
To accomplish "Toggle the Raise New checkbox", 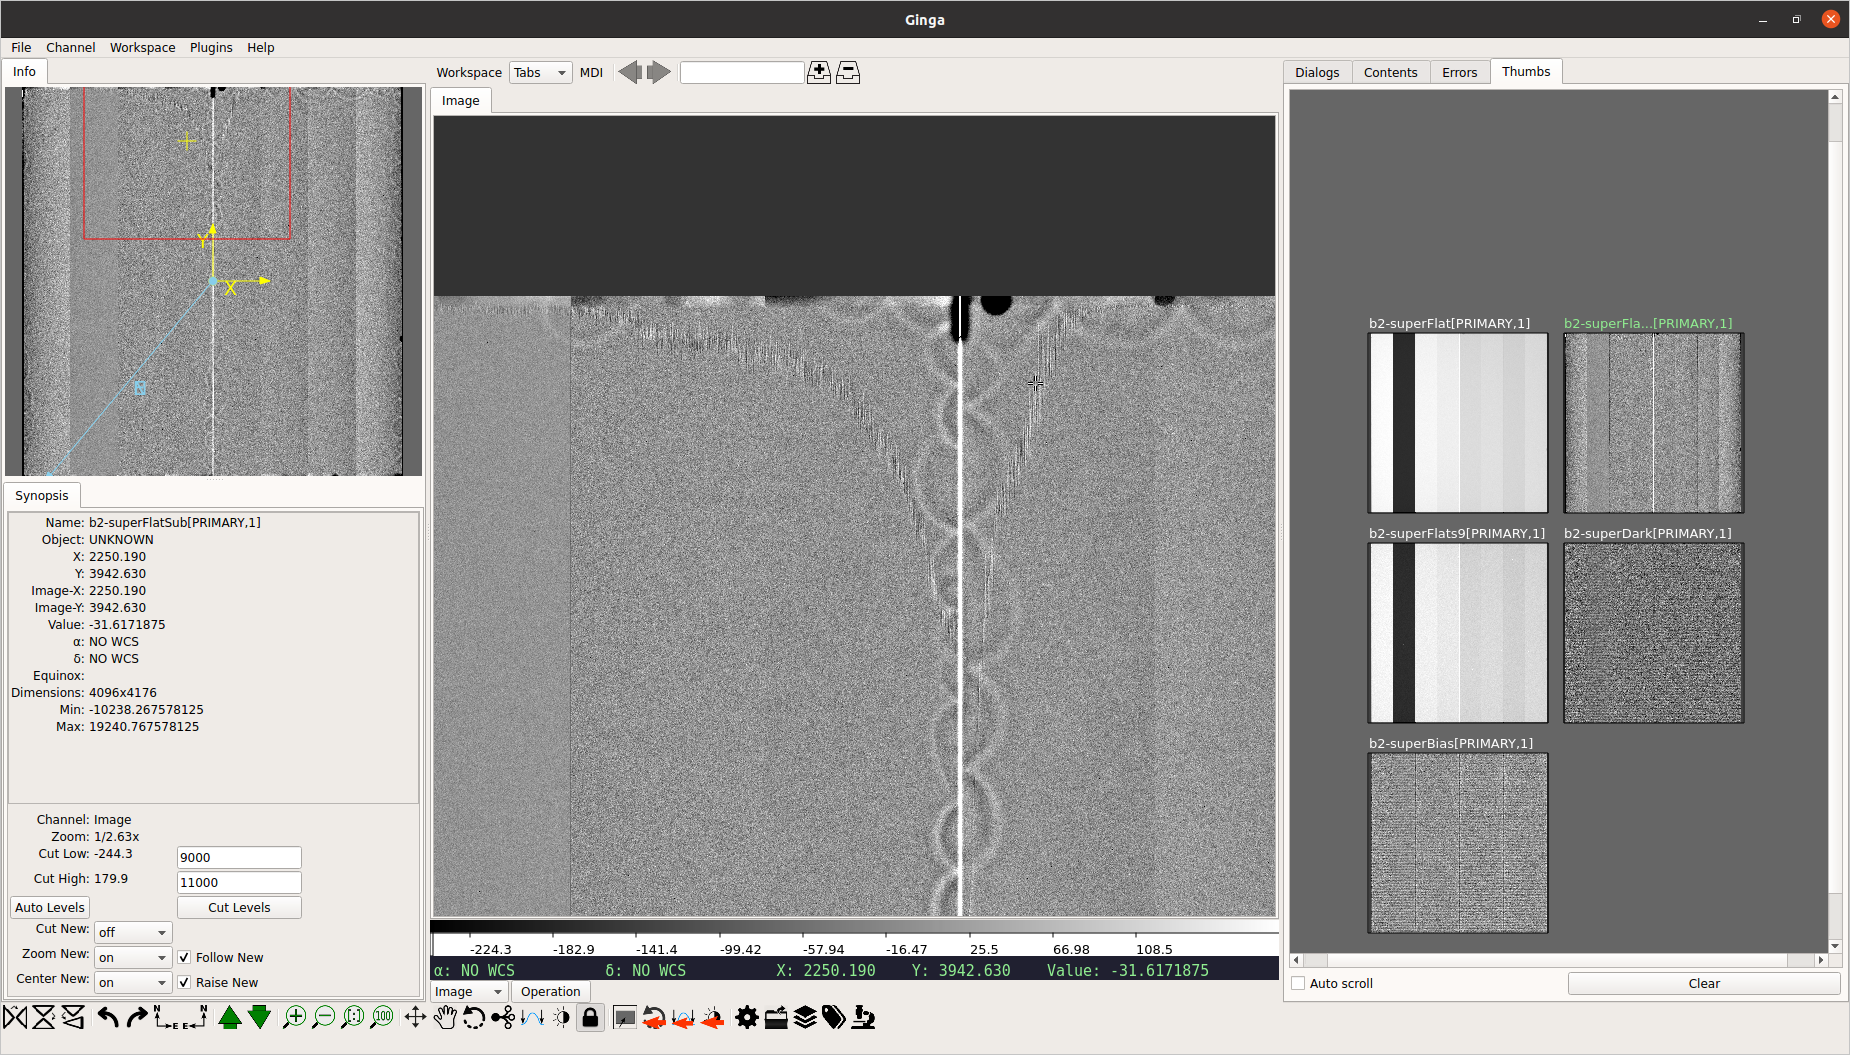I will (x=184, y=982).
